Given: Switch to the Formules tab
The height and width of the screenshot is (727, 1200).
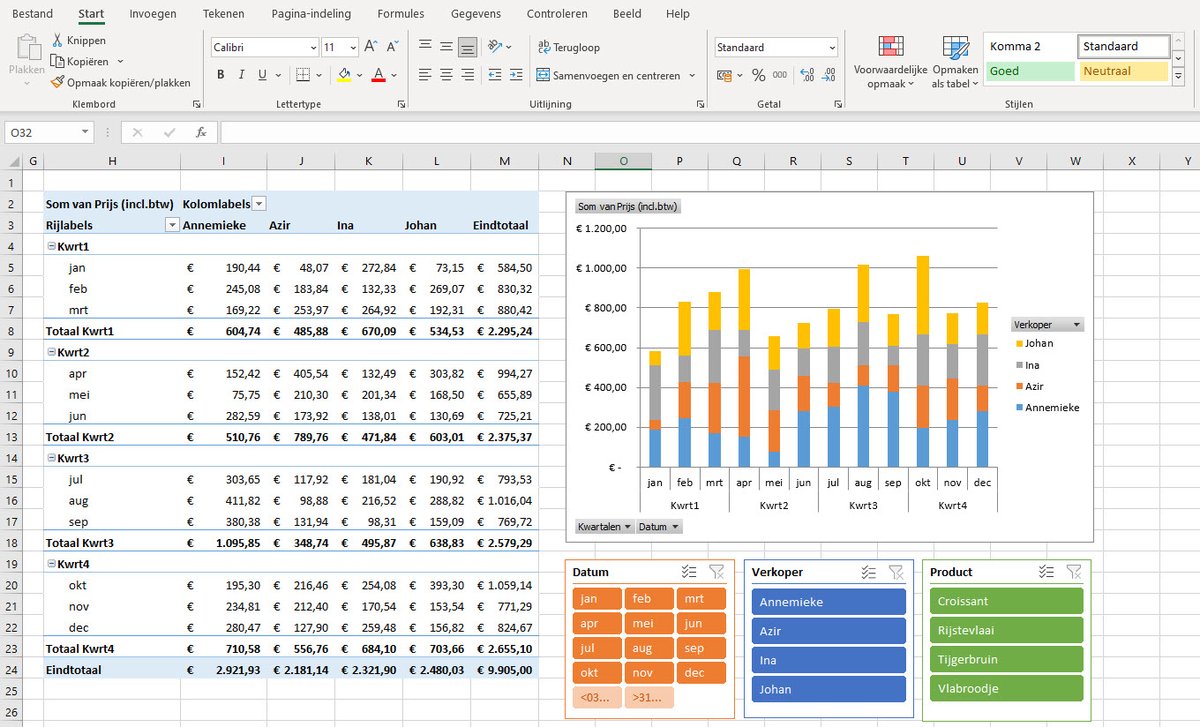Looking at the screenshot, I should click(x=400, y=14).
